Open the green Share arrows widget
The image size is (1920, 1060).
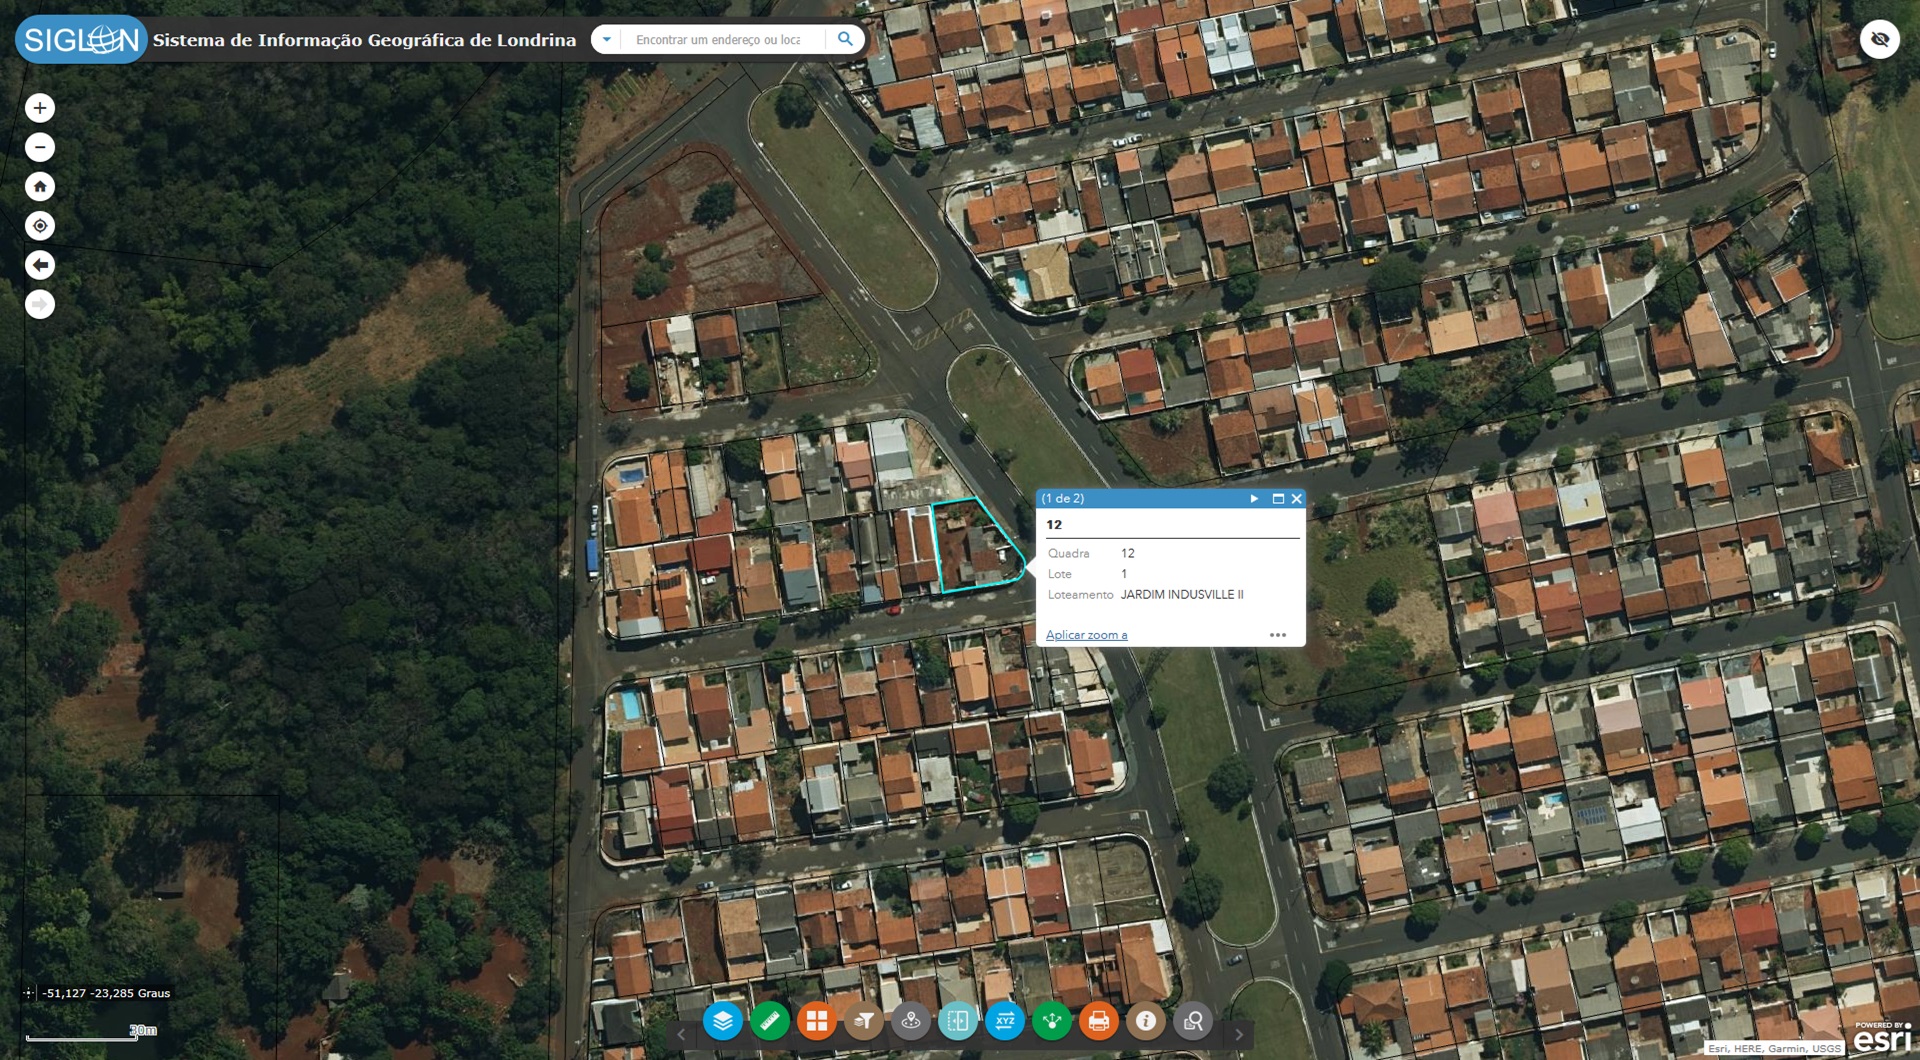tap(1052, 1021)
